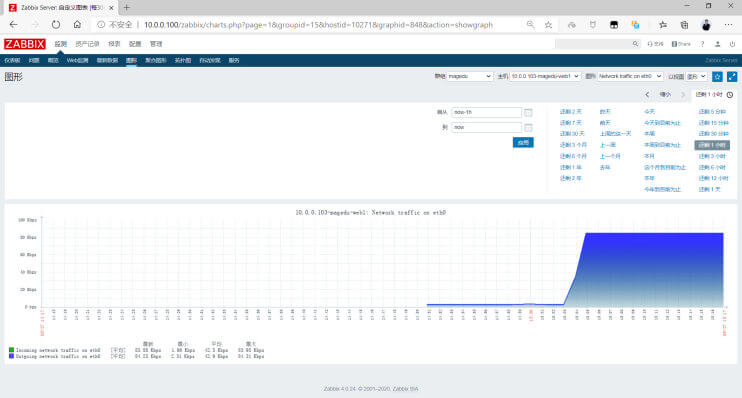Viewport: 742px width, 398px height.
Task: Click the clock icon on time selector tab
Action: (x=730, y=95)
